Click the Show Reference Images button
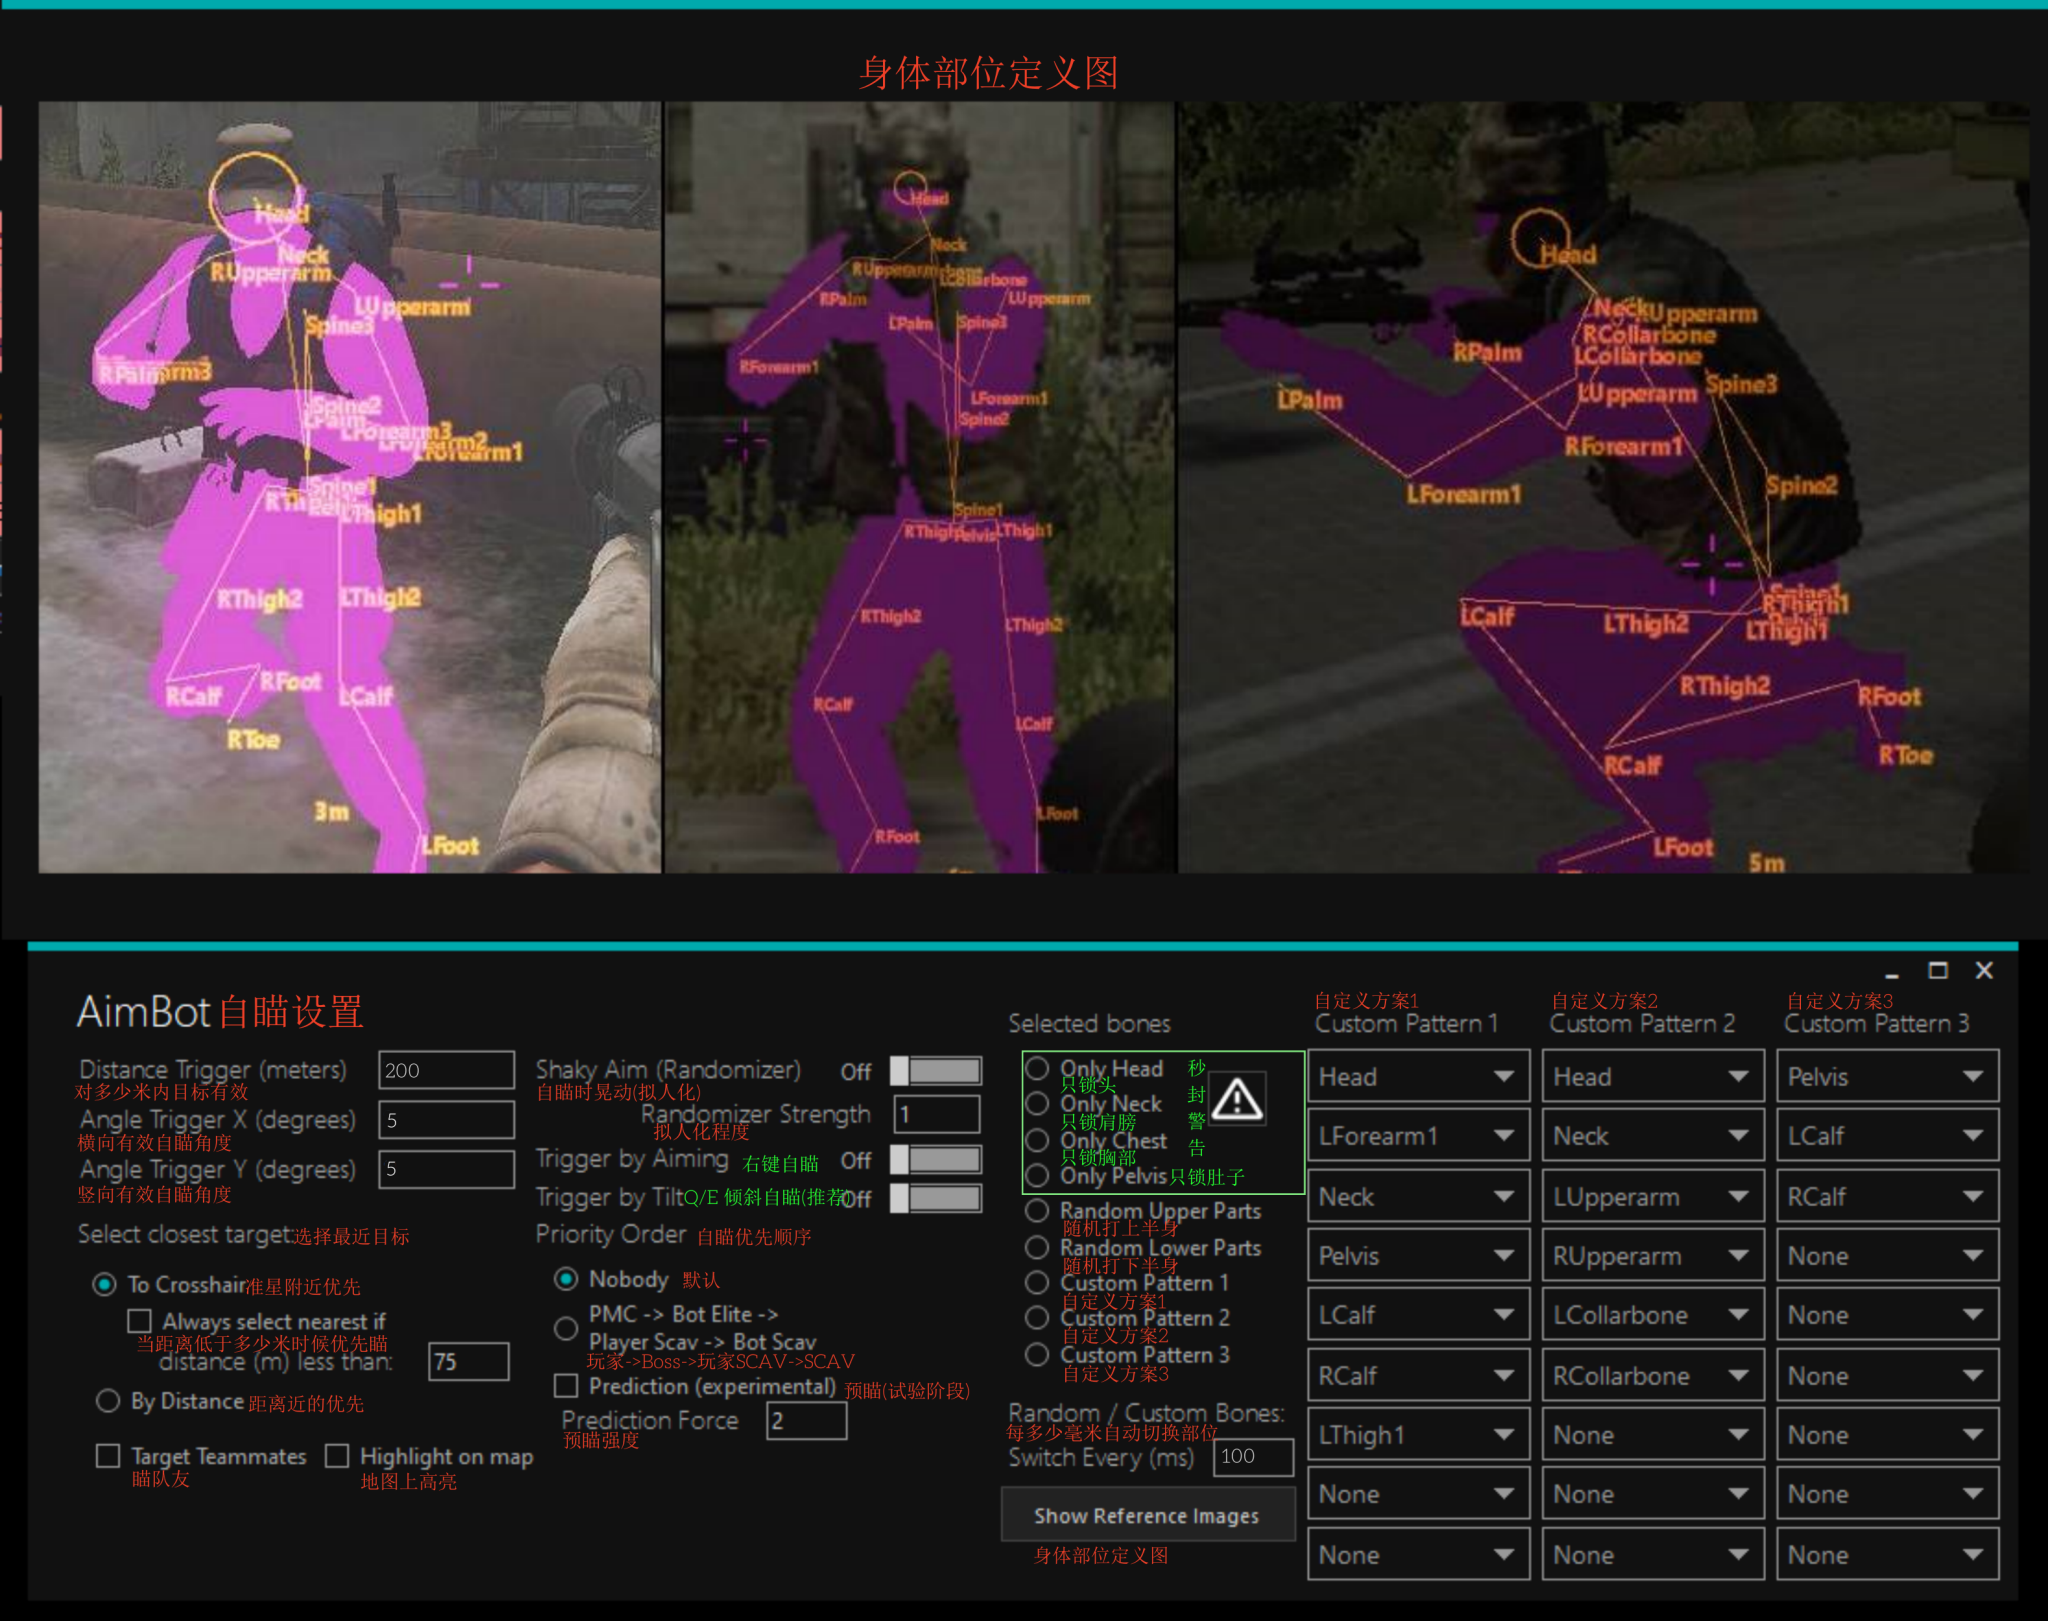The image size is (2048, 1621). tap(1147, 1516)
